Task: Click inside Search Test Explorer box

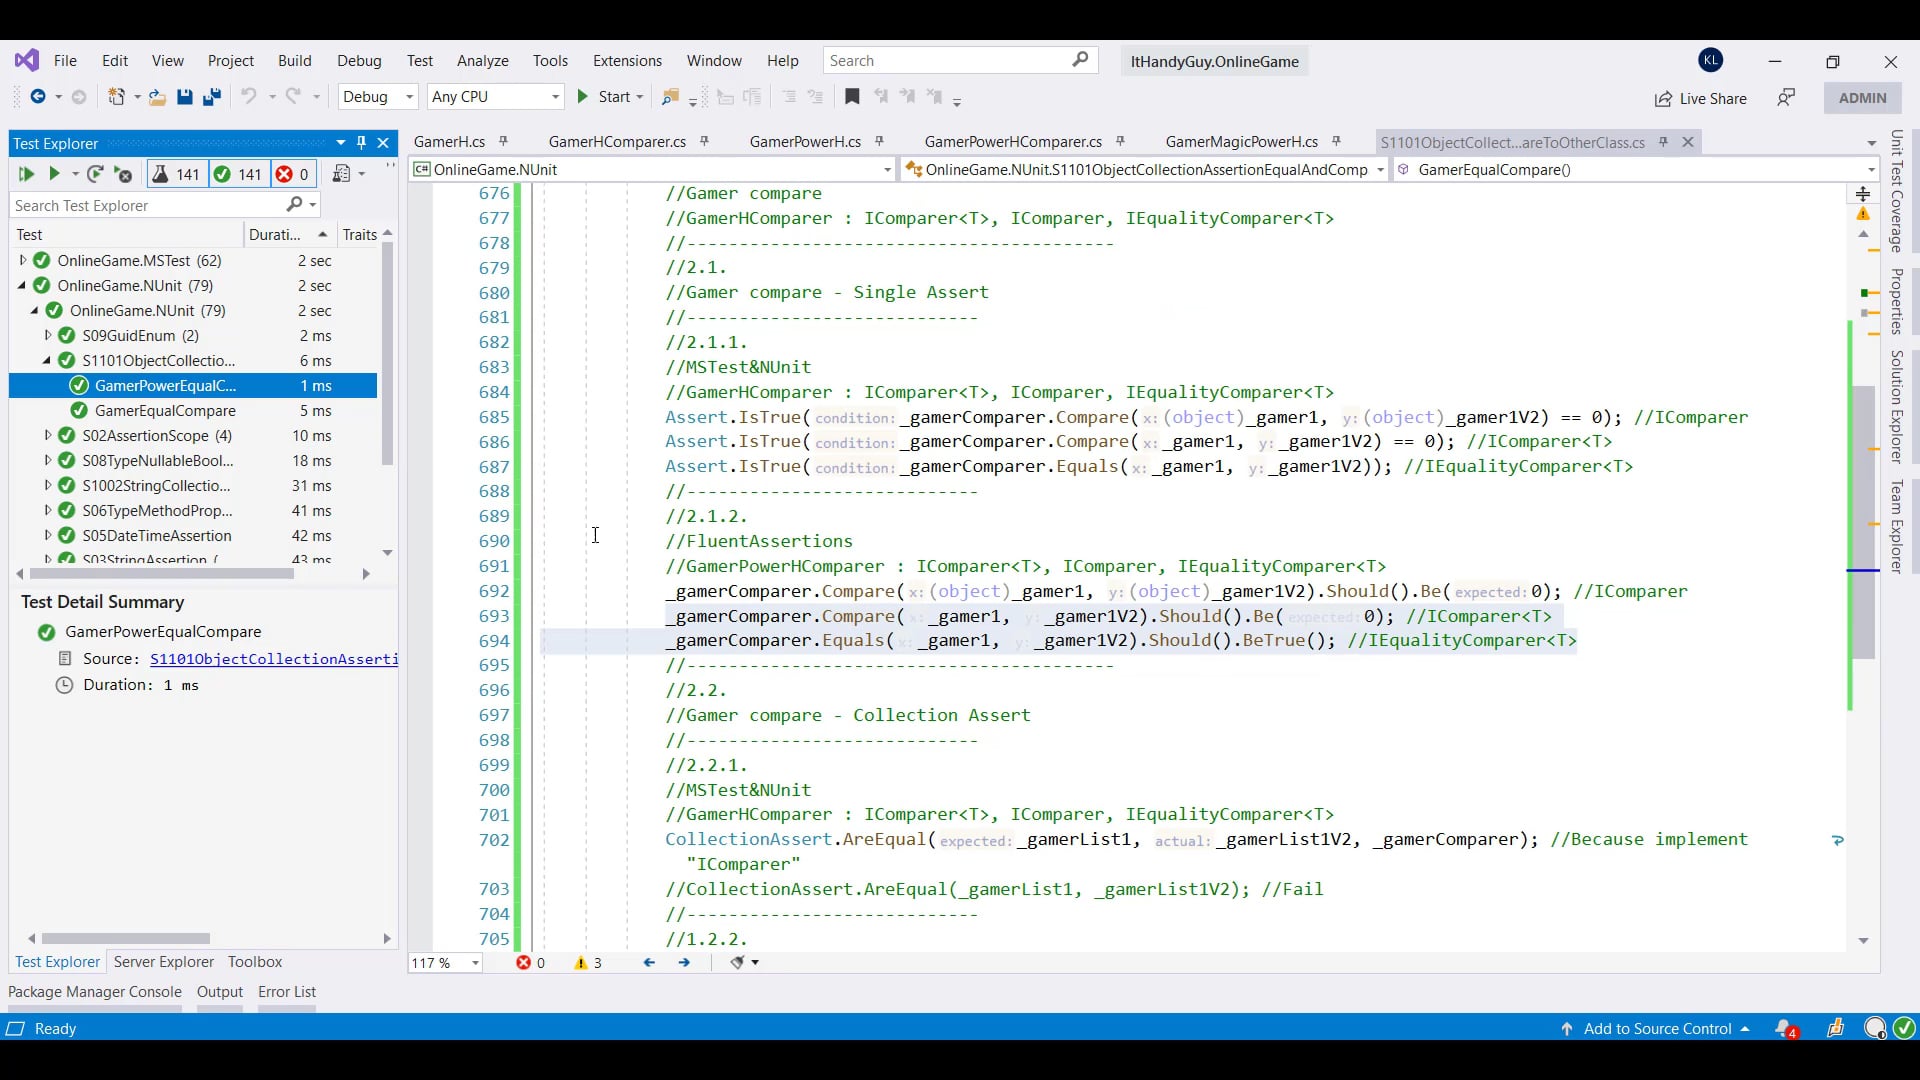Action: pos(150,205)
